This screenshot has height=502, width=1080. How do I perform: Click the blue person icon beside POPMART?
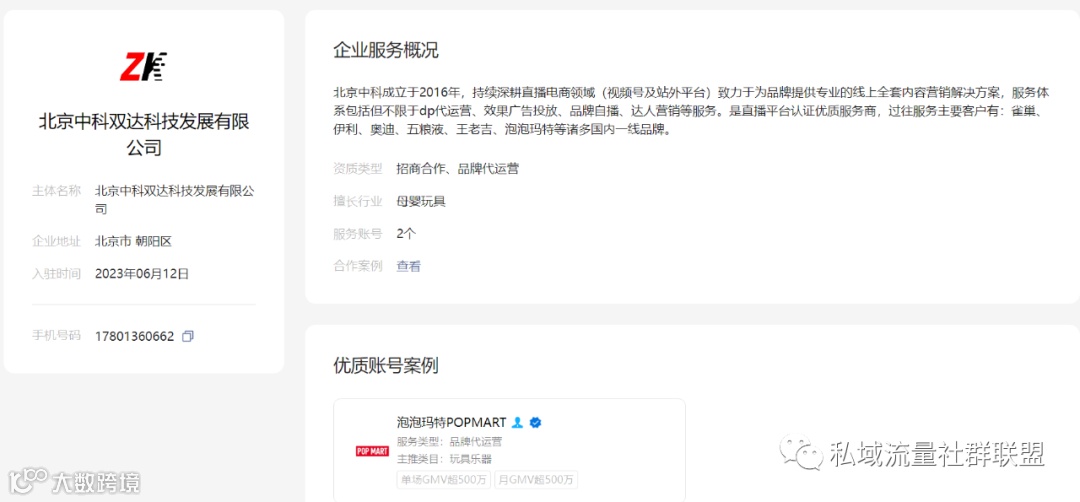pos(517,422)
